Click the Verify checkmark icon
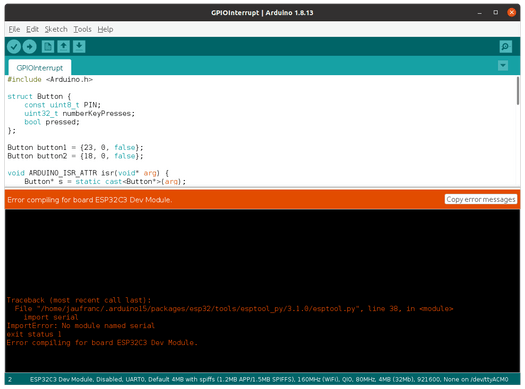The image size is (525, 389). [x=14, y=47]
